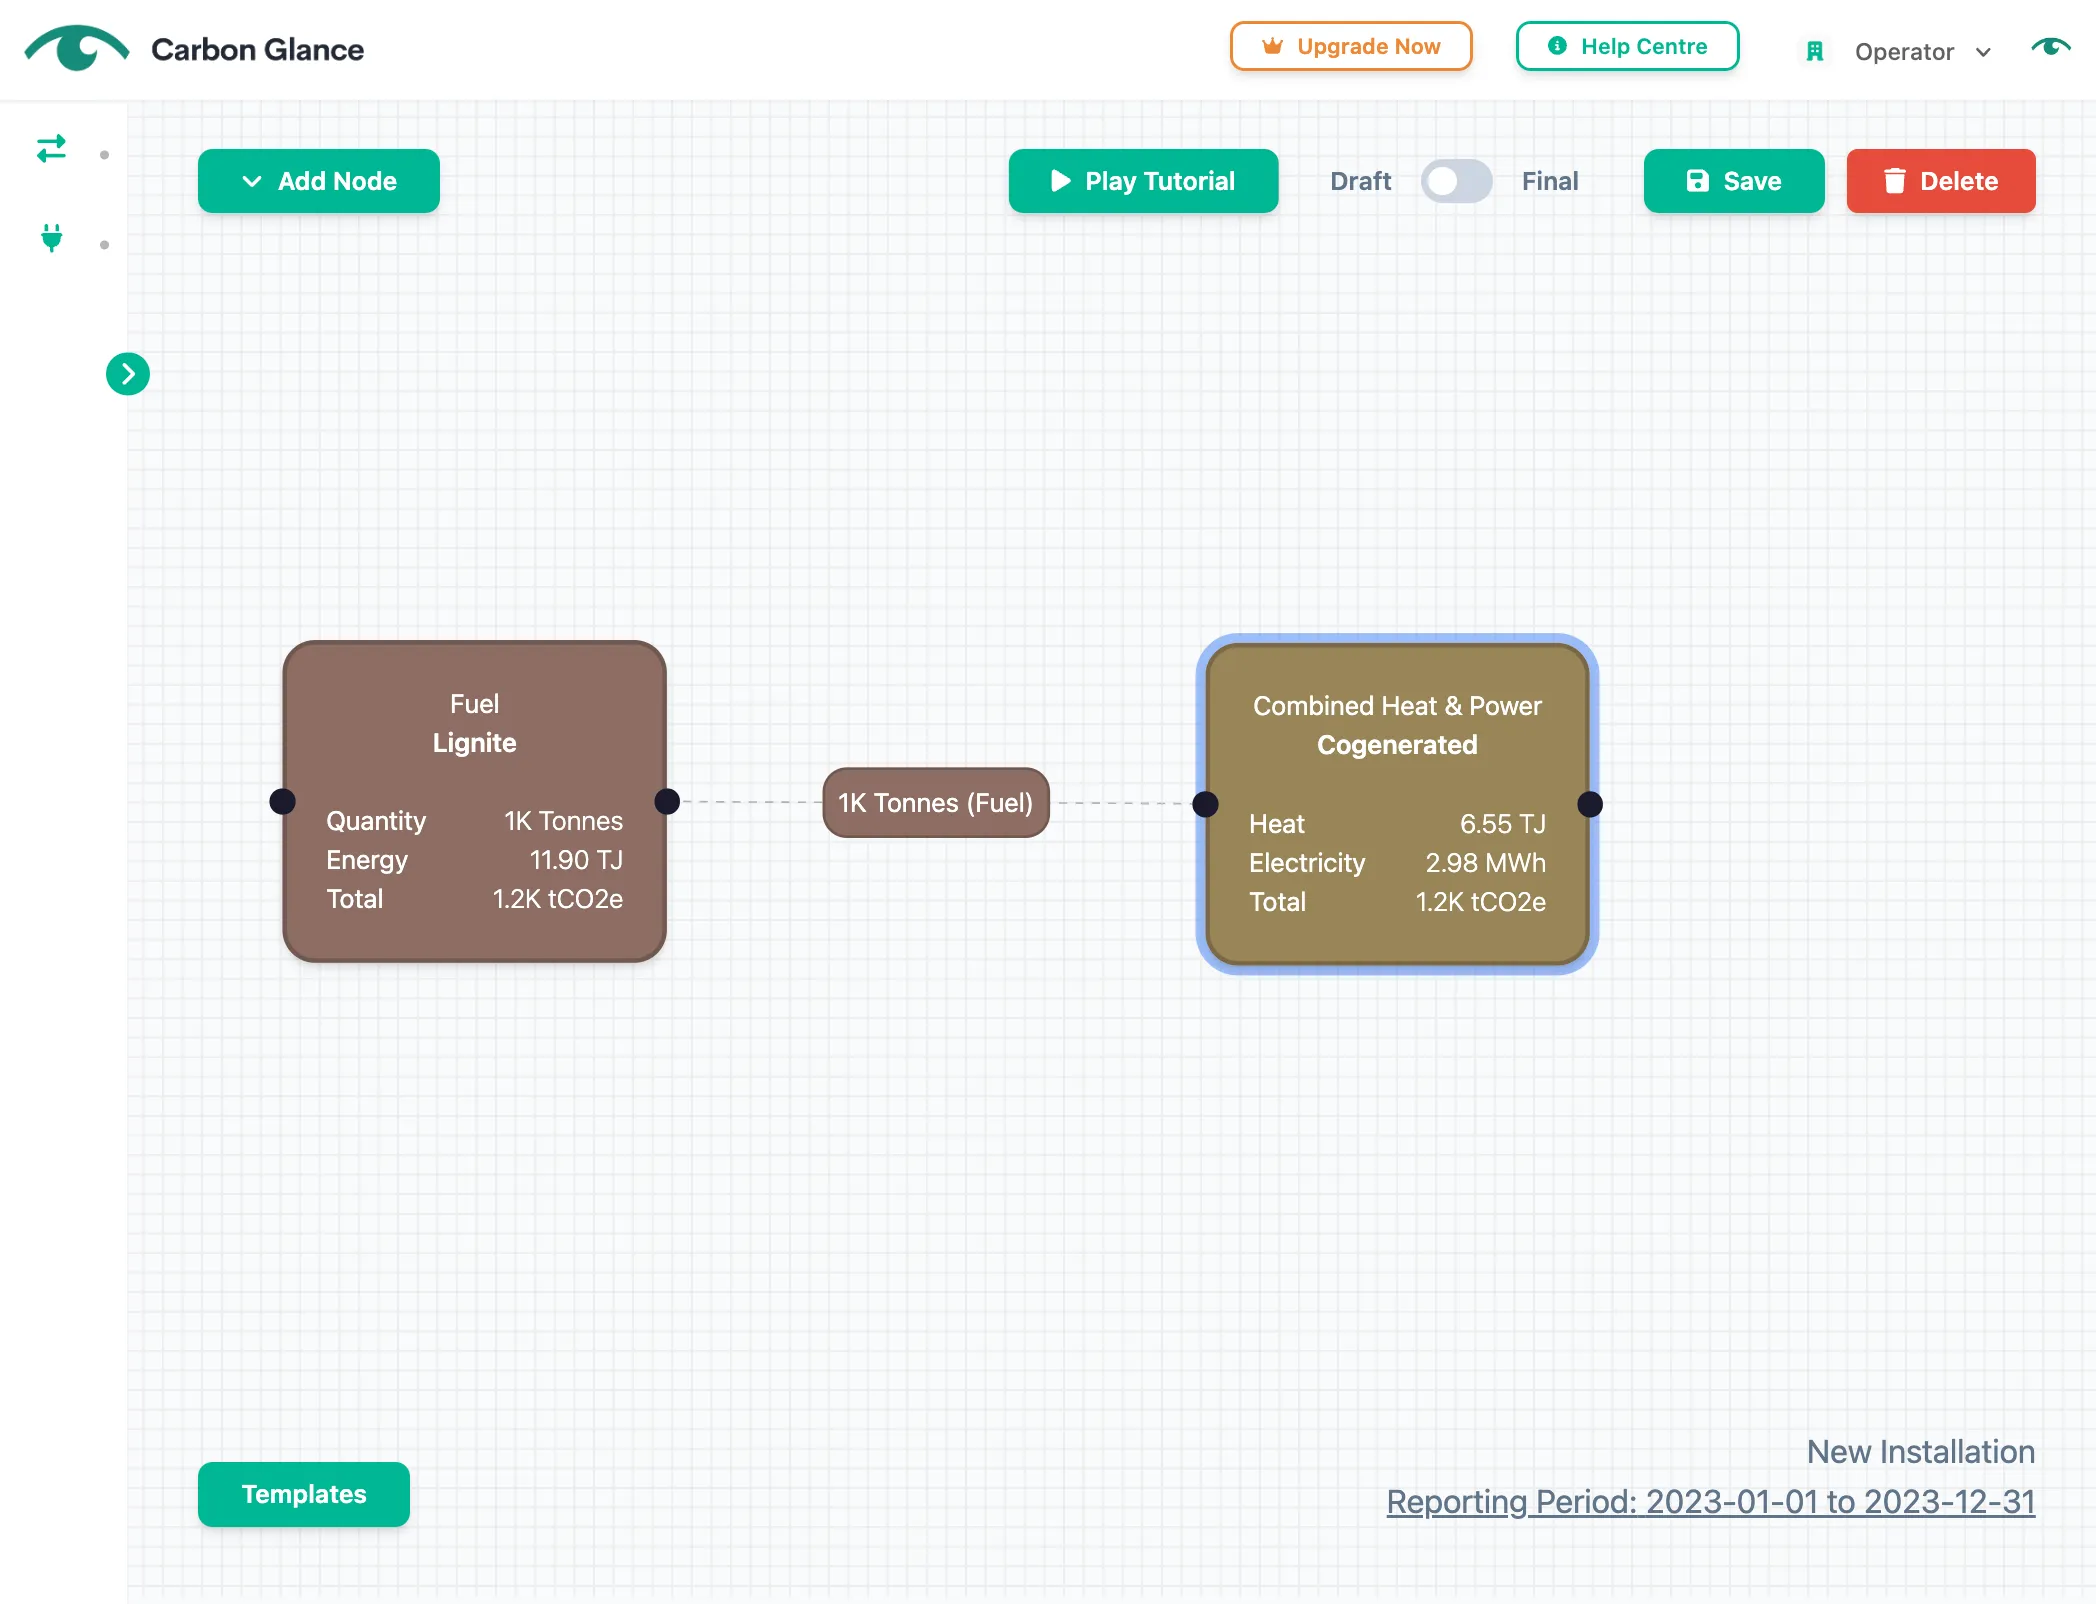Click the '6.55 TJ' heat value
Viewport: 2096px width, 1604px height.
[x=1502, y=824]
